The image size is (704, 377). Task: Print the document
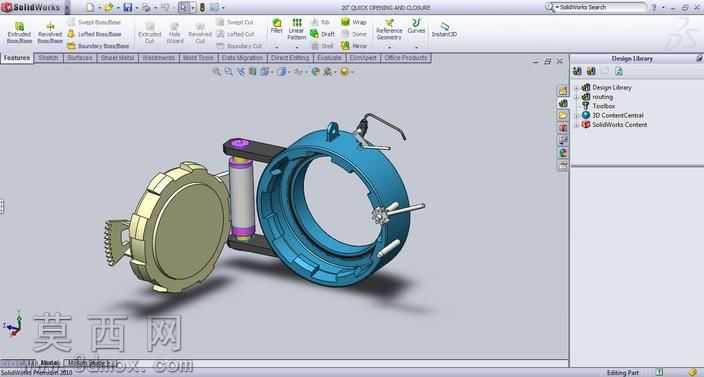(146, 7)
